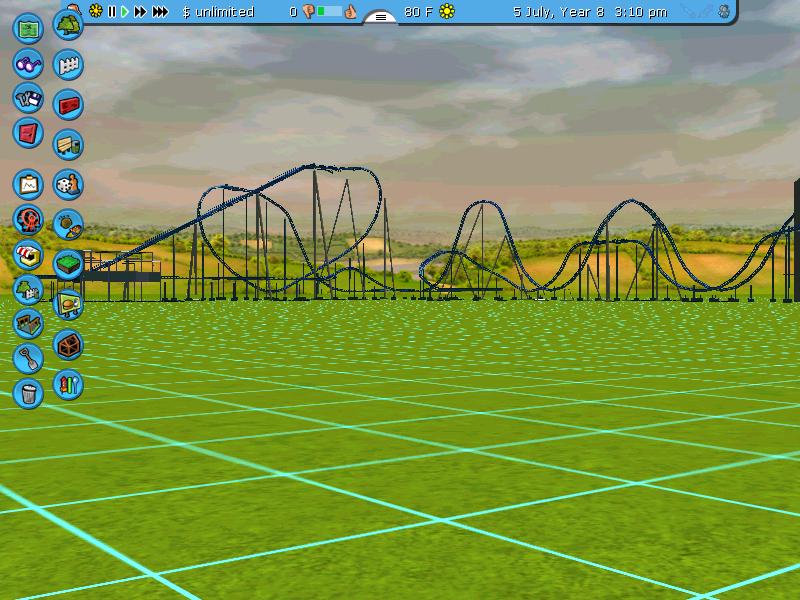Click the date '5 July, Year 8'

pyautogui.click(x=558, y=12)
